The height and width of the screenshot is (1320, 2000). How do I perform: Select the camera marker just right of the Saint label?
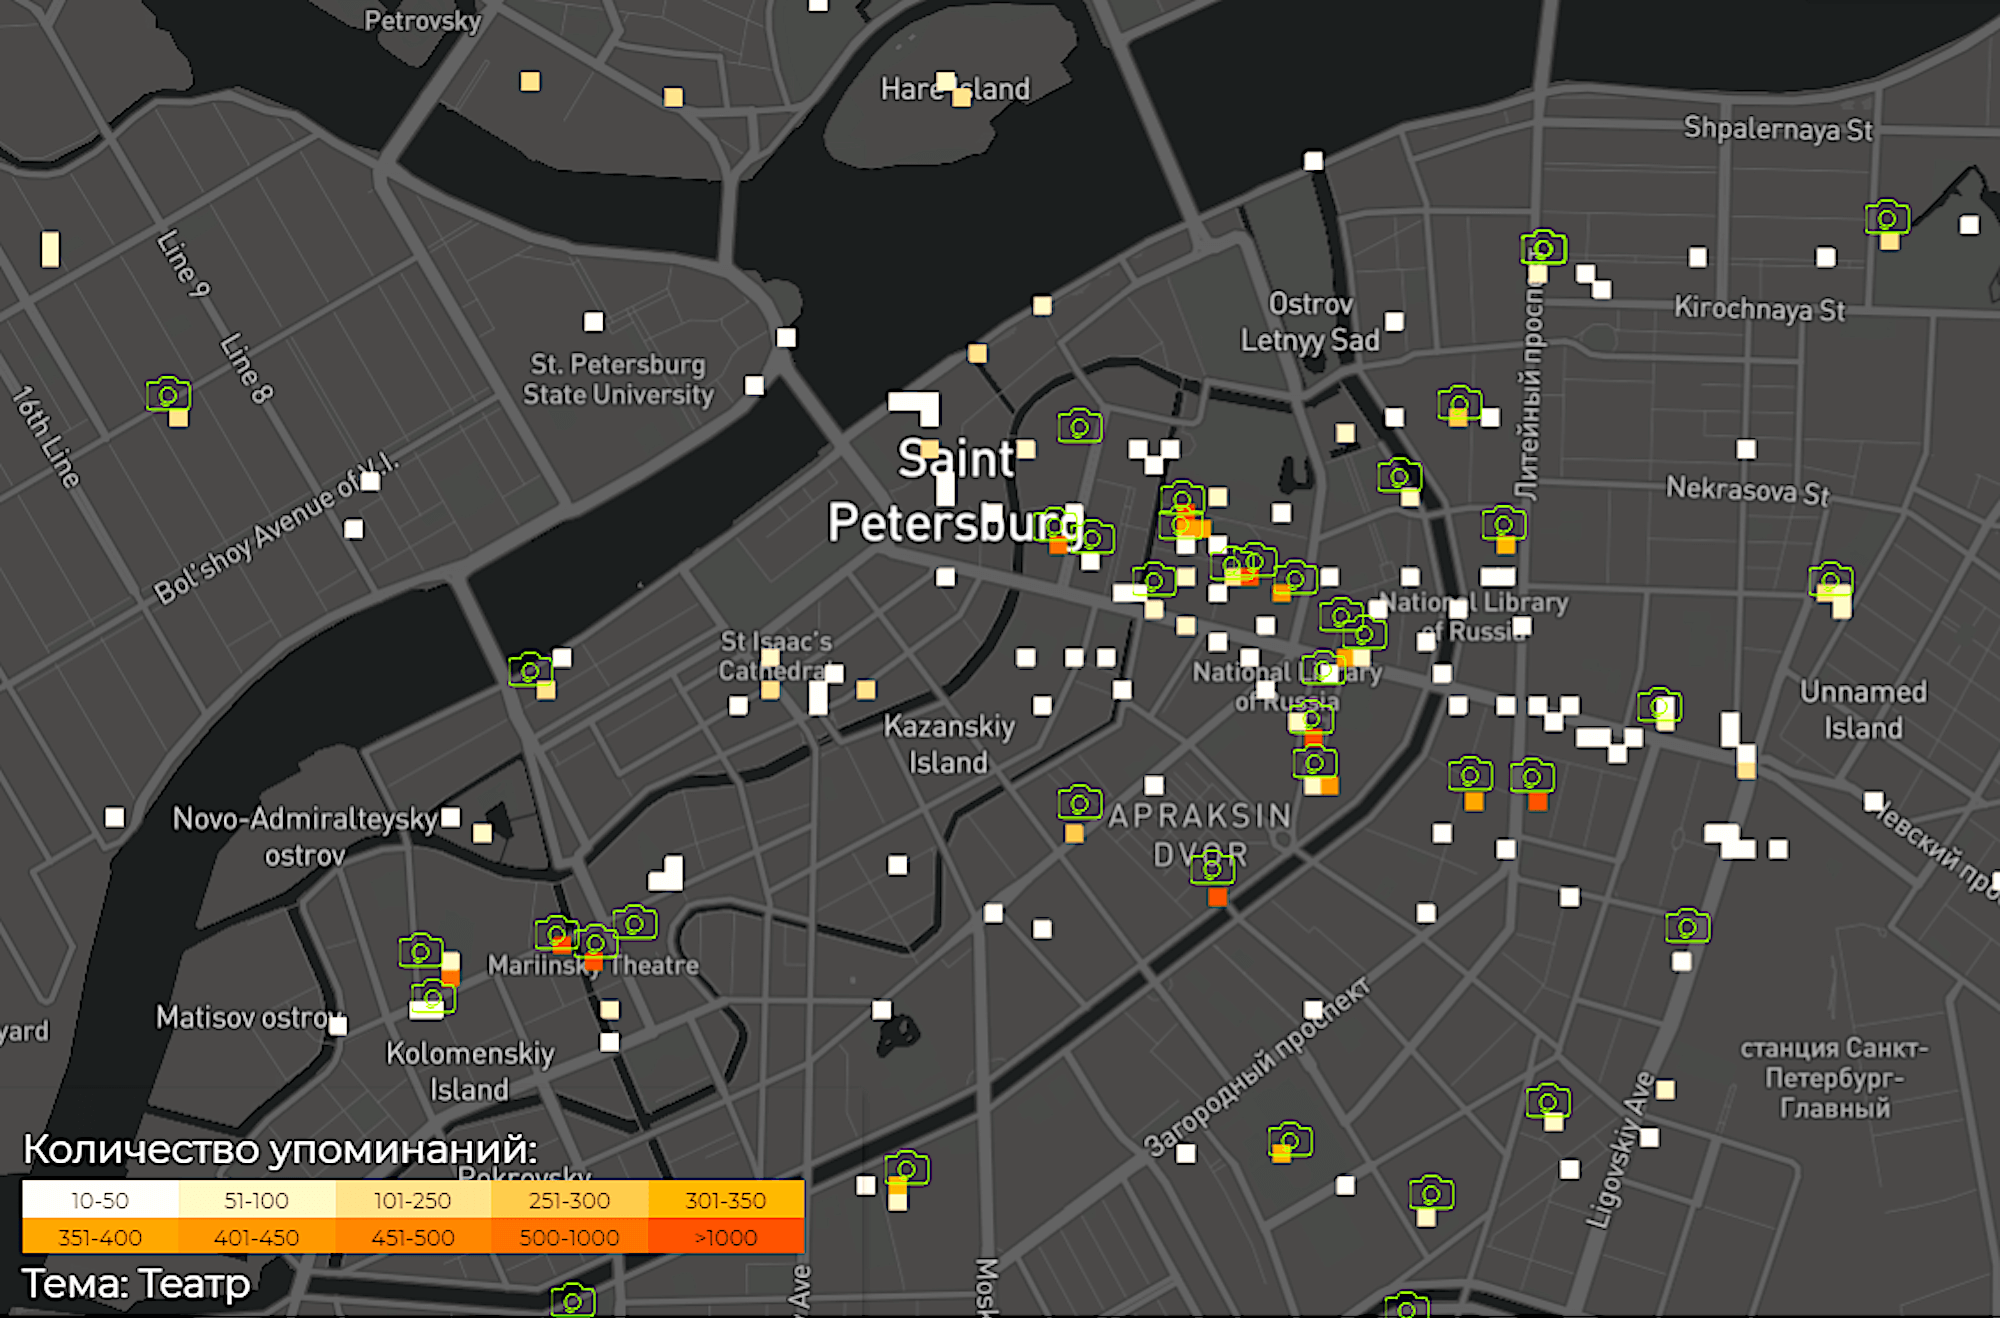(1080, 427)
